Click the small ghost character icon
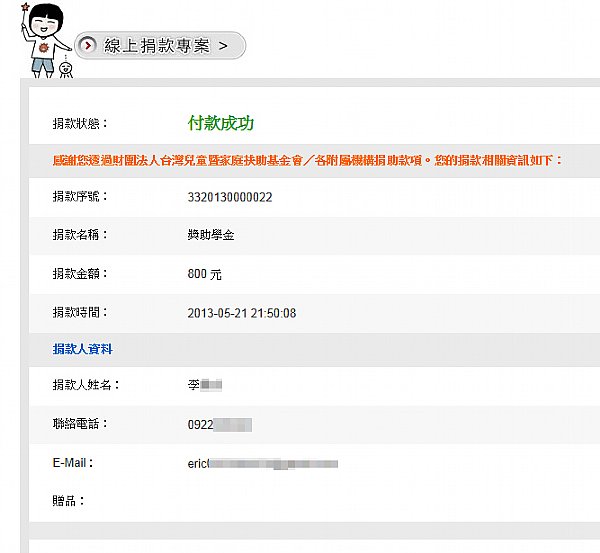Screen dimensions: 600x553 [x=66, y=68]
